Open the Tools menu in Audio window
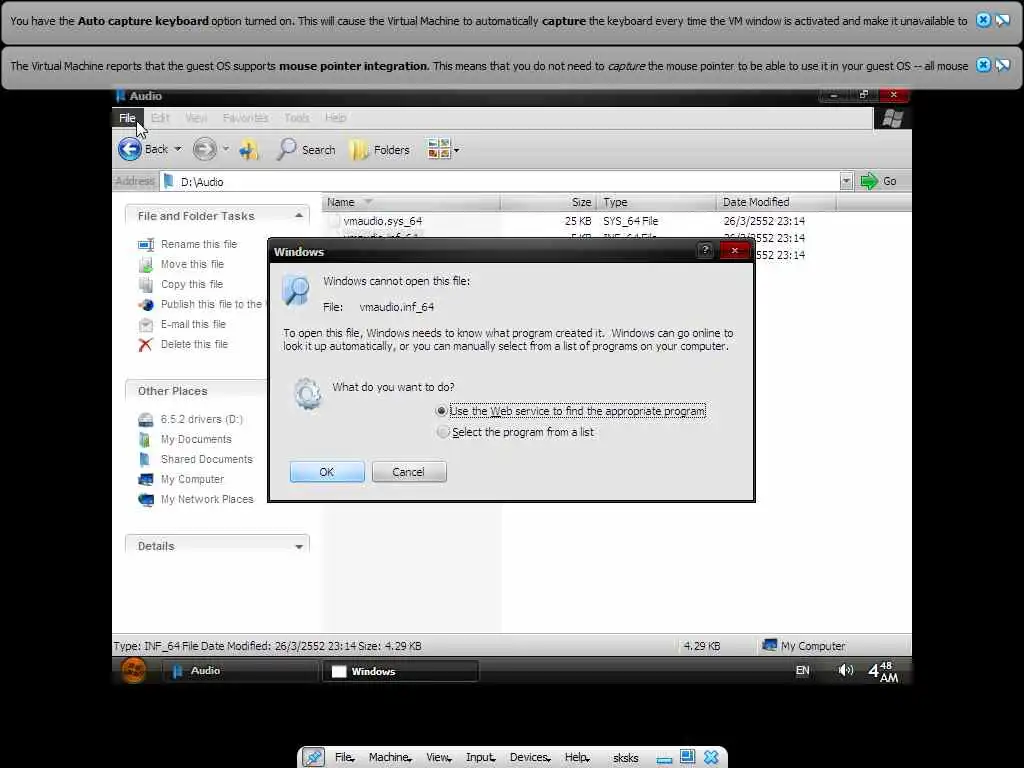The height and width of the screenshot is (768, 1024). point(296,118)
